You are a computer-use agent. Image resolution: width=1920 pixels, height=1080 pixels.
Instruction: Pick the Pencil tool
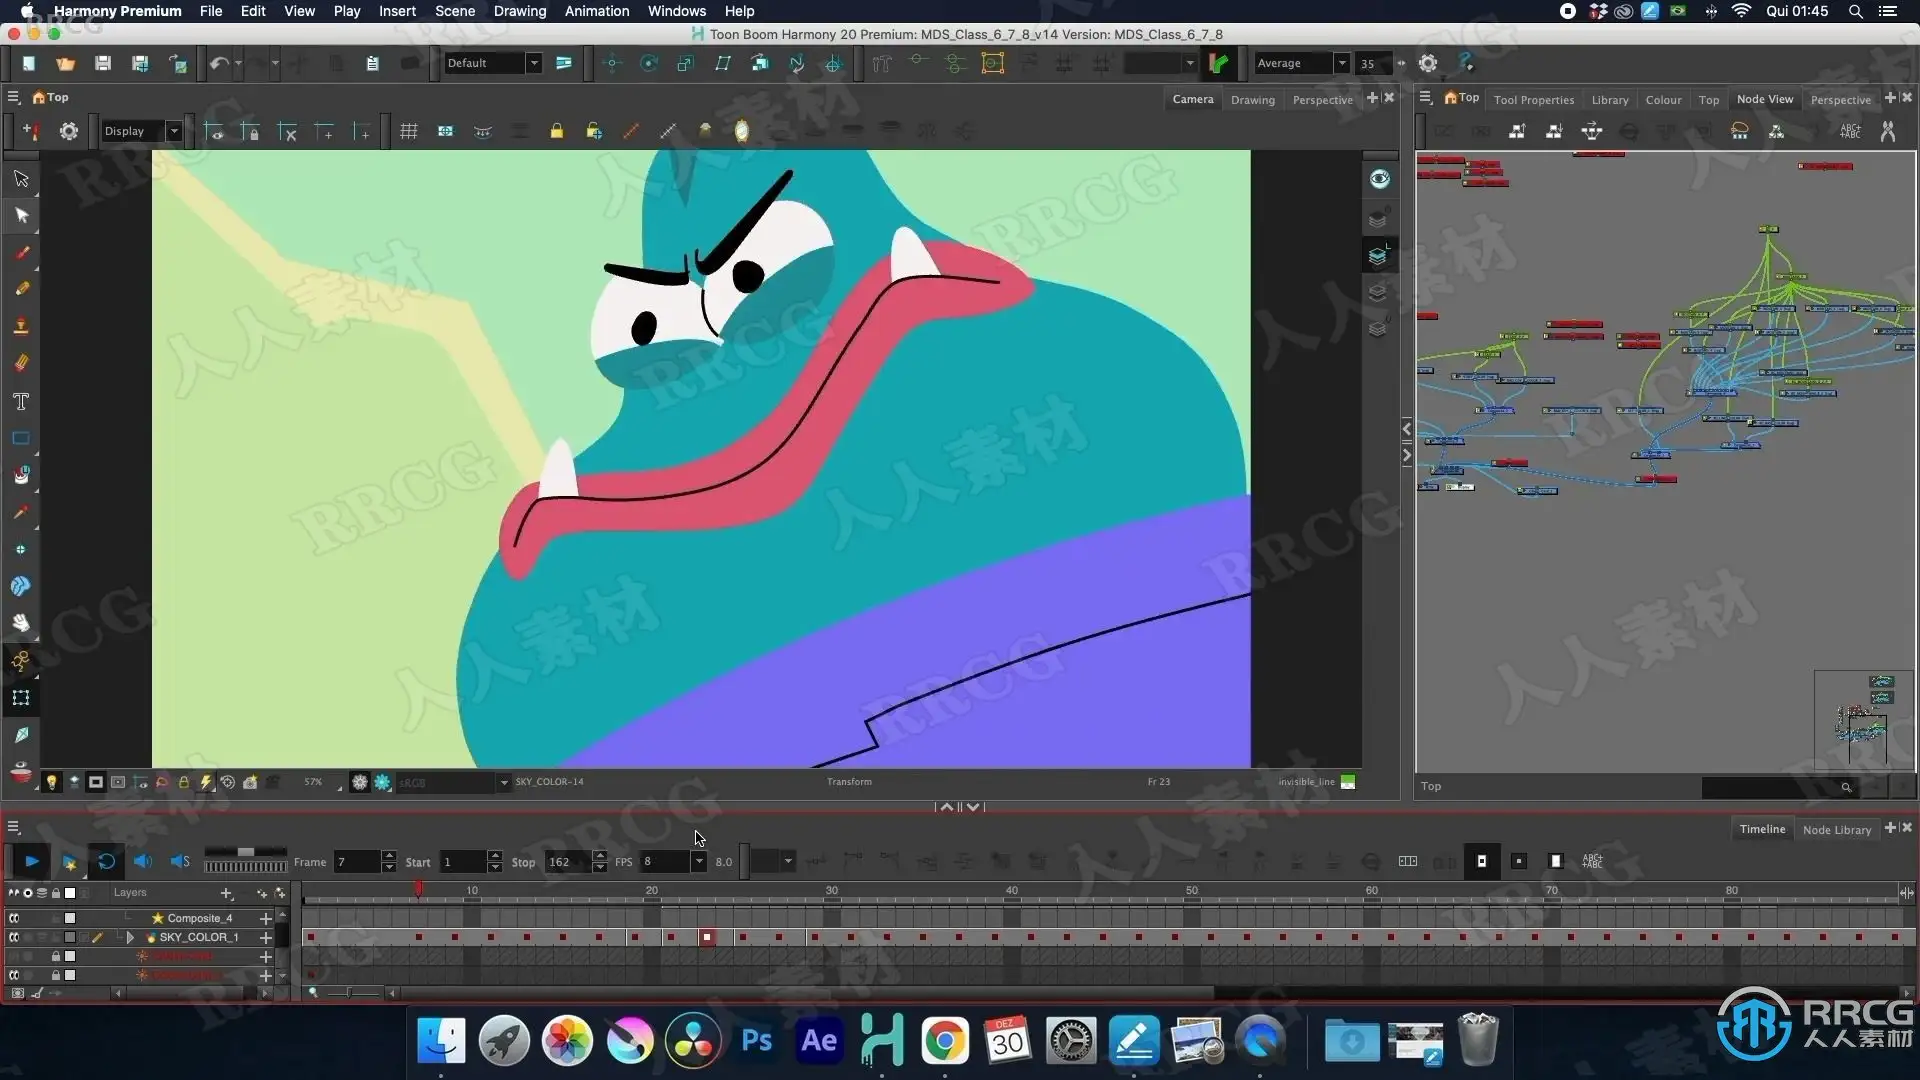21,289
